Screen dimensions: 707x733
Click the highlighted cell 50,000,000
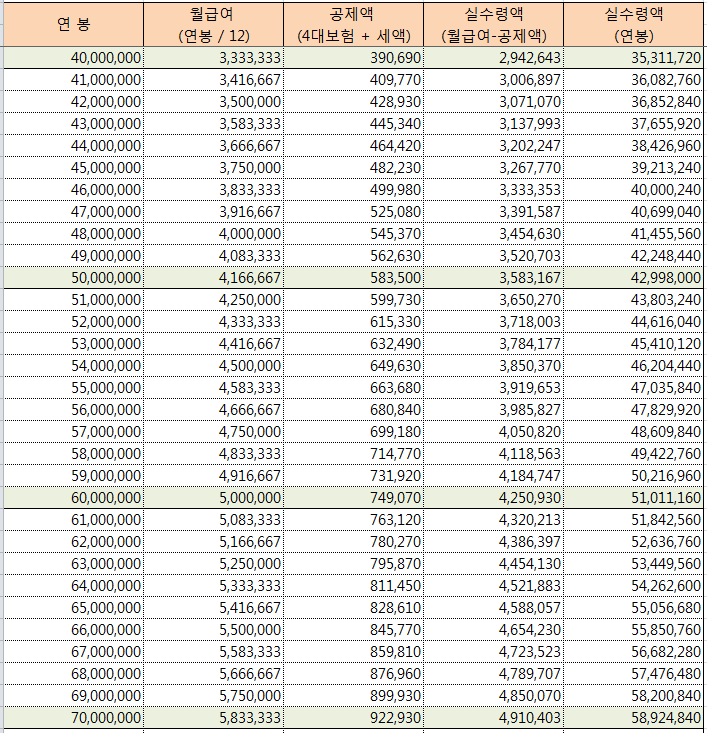73,278
